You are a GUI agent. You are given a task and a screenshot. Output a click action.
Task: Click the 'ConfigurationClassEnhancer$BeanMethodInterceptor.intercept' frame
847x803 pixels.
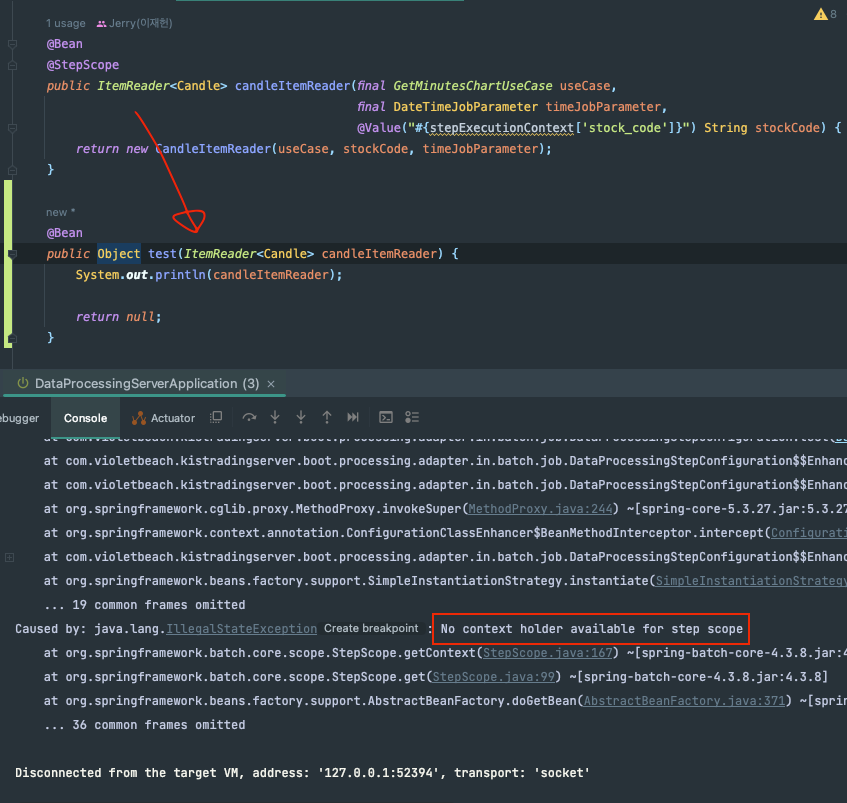(445, 532)
